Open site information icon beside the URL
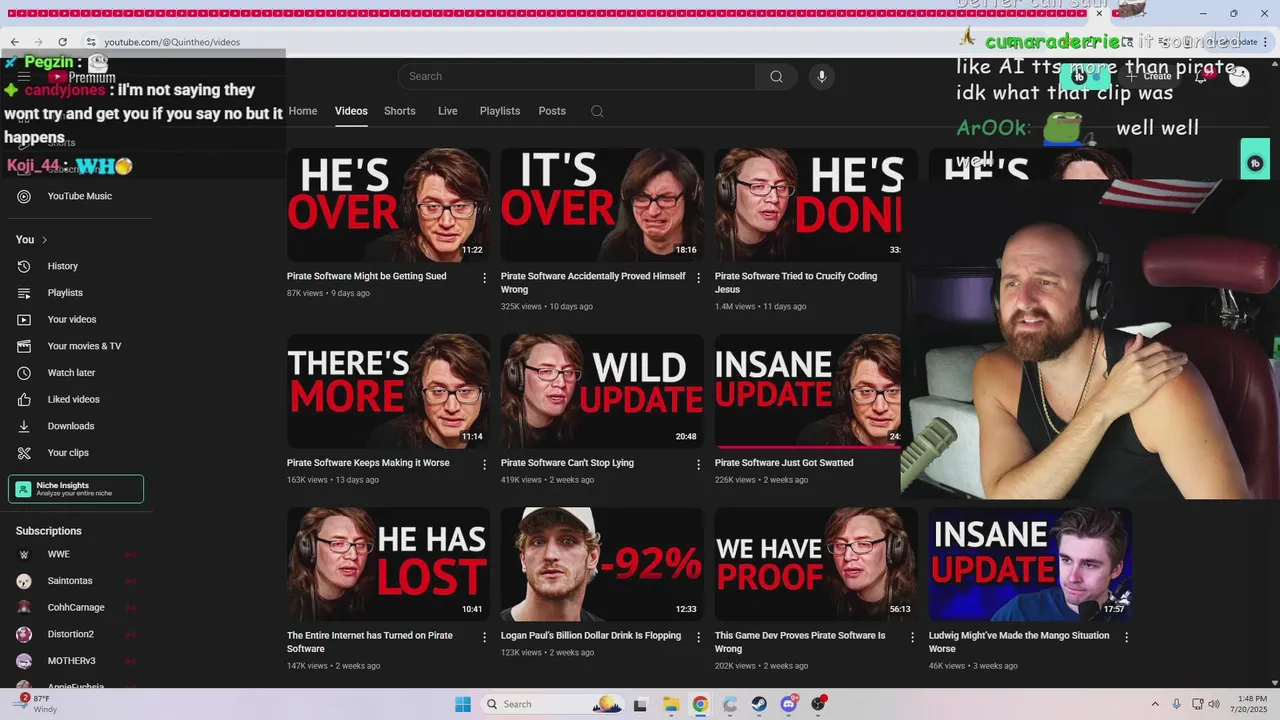This screenshot has width=1280, height=720. [x=91, y=42]
